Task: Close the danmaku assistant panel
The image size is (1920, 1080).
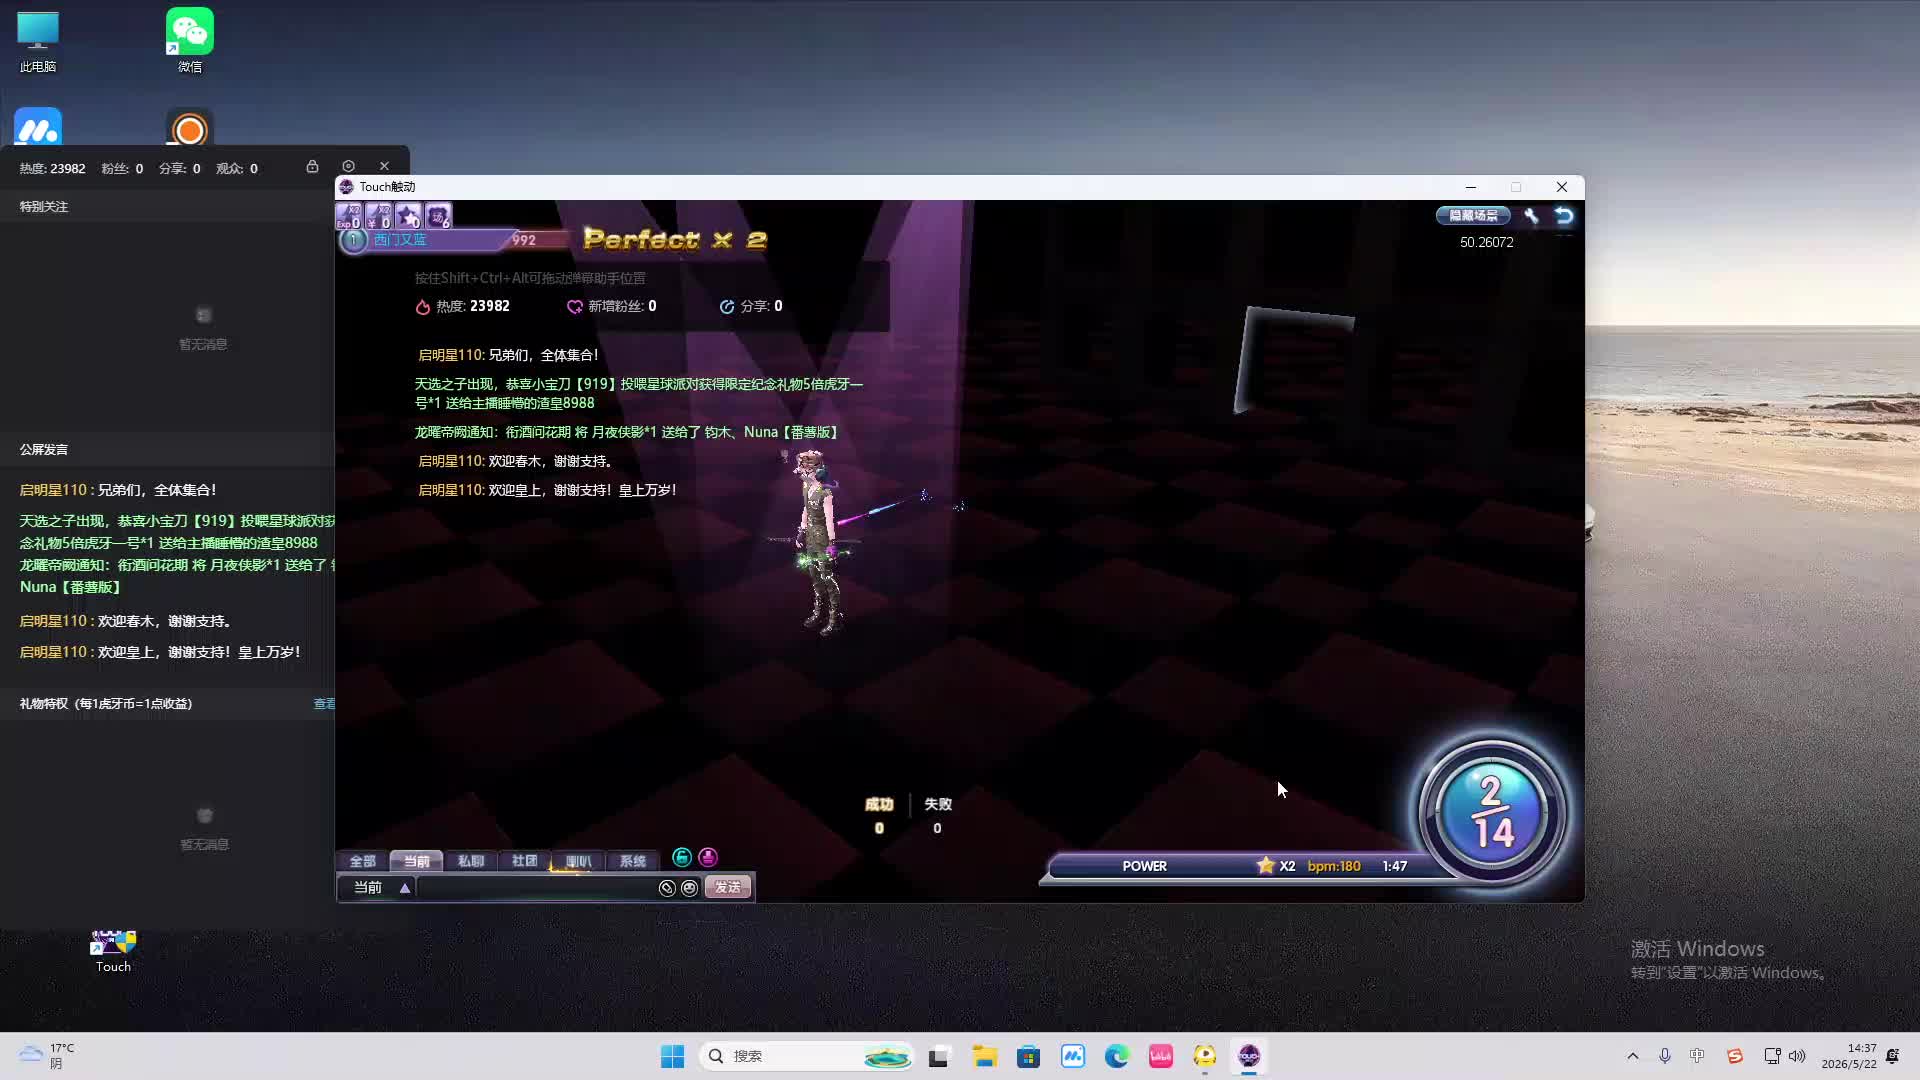Action: 384,166
